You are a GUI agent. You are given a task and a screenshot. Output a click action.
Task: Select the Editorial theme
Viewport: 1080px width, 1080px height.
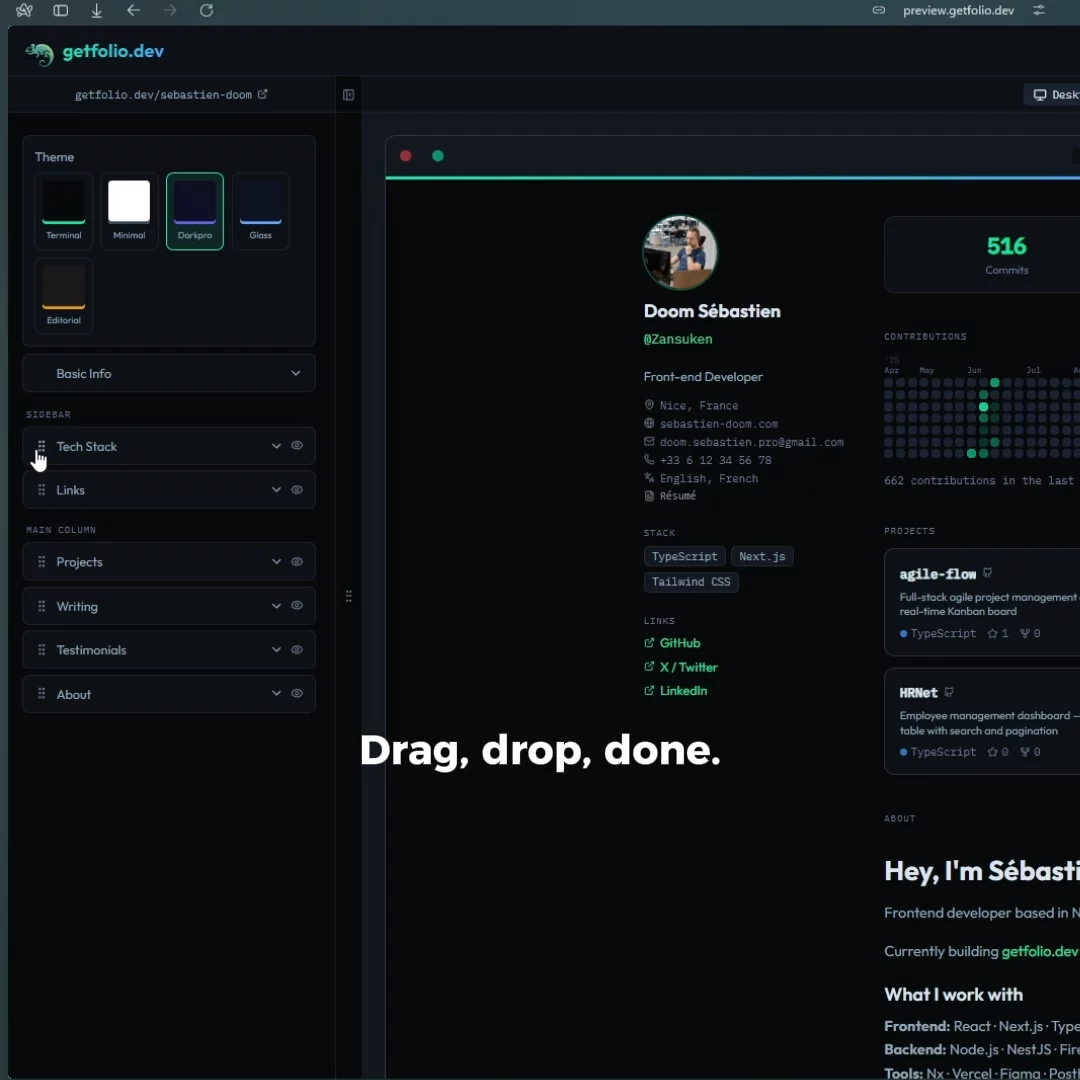point(63,296)
